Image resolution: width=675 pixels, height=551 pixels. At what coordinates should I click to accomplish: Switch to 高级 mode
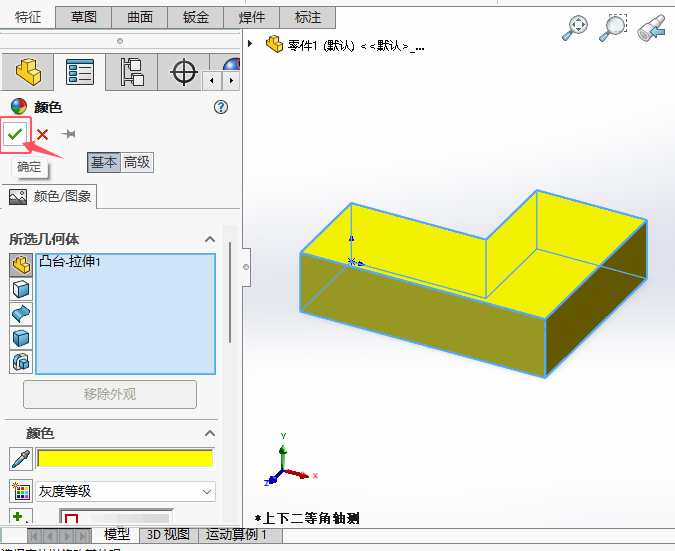(x=137, y=162)
